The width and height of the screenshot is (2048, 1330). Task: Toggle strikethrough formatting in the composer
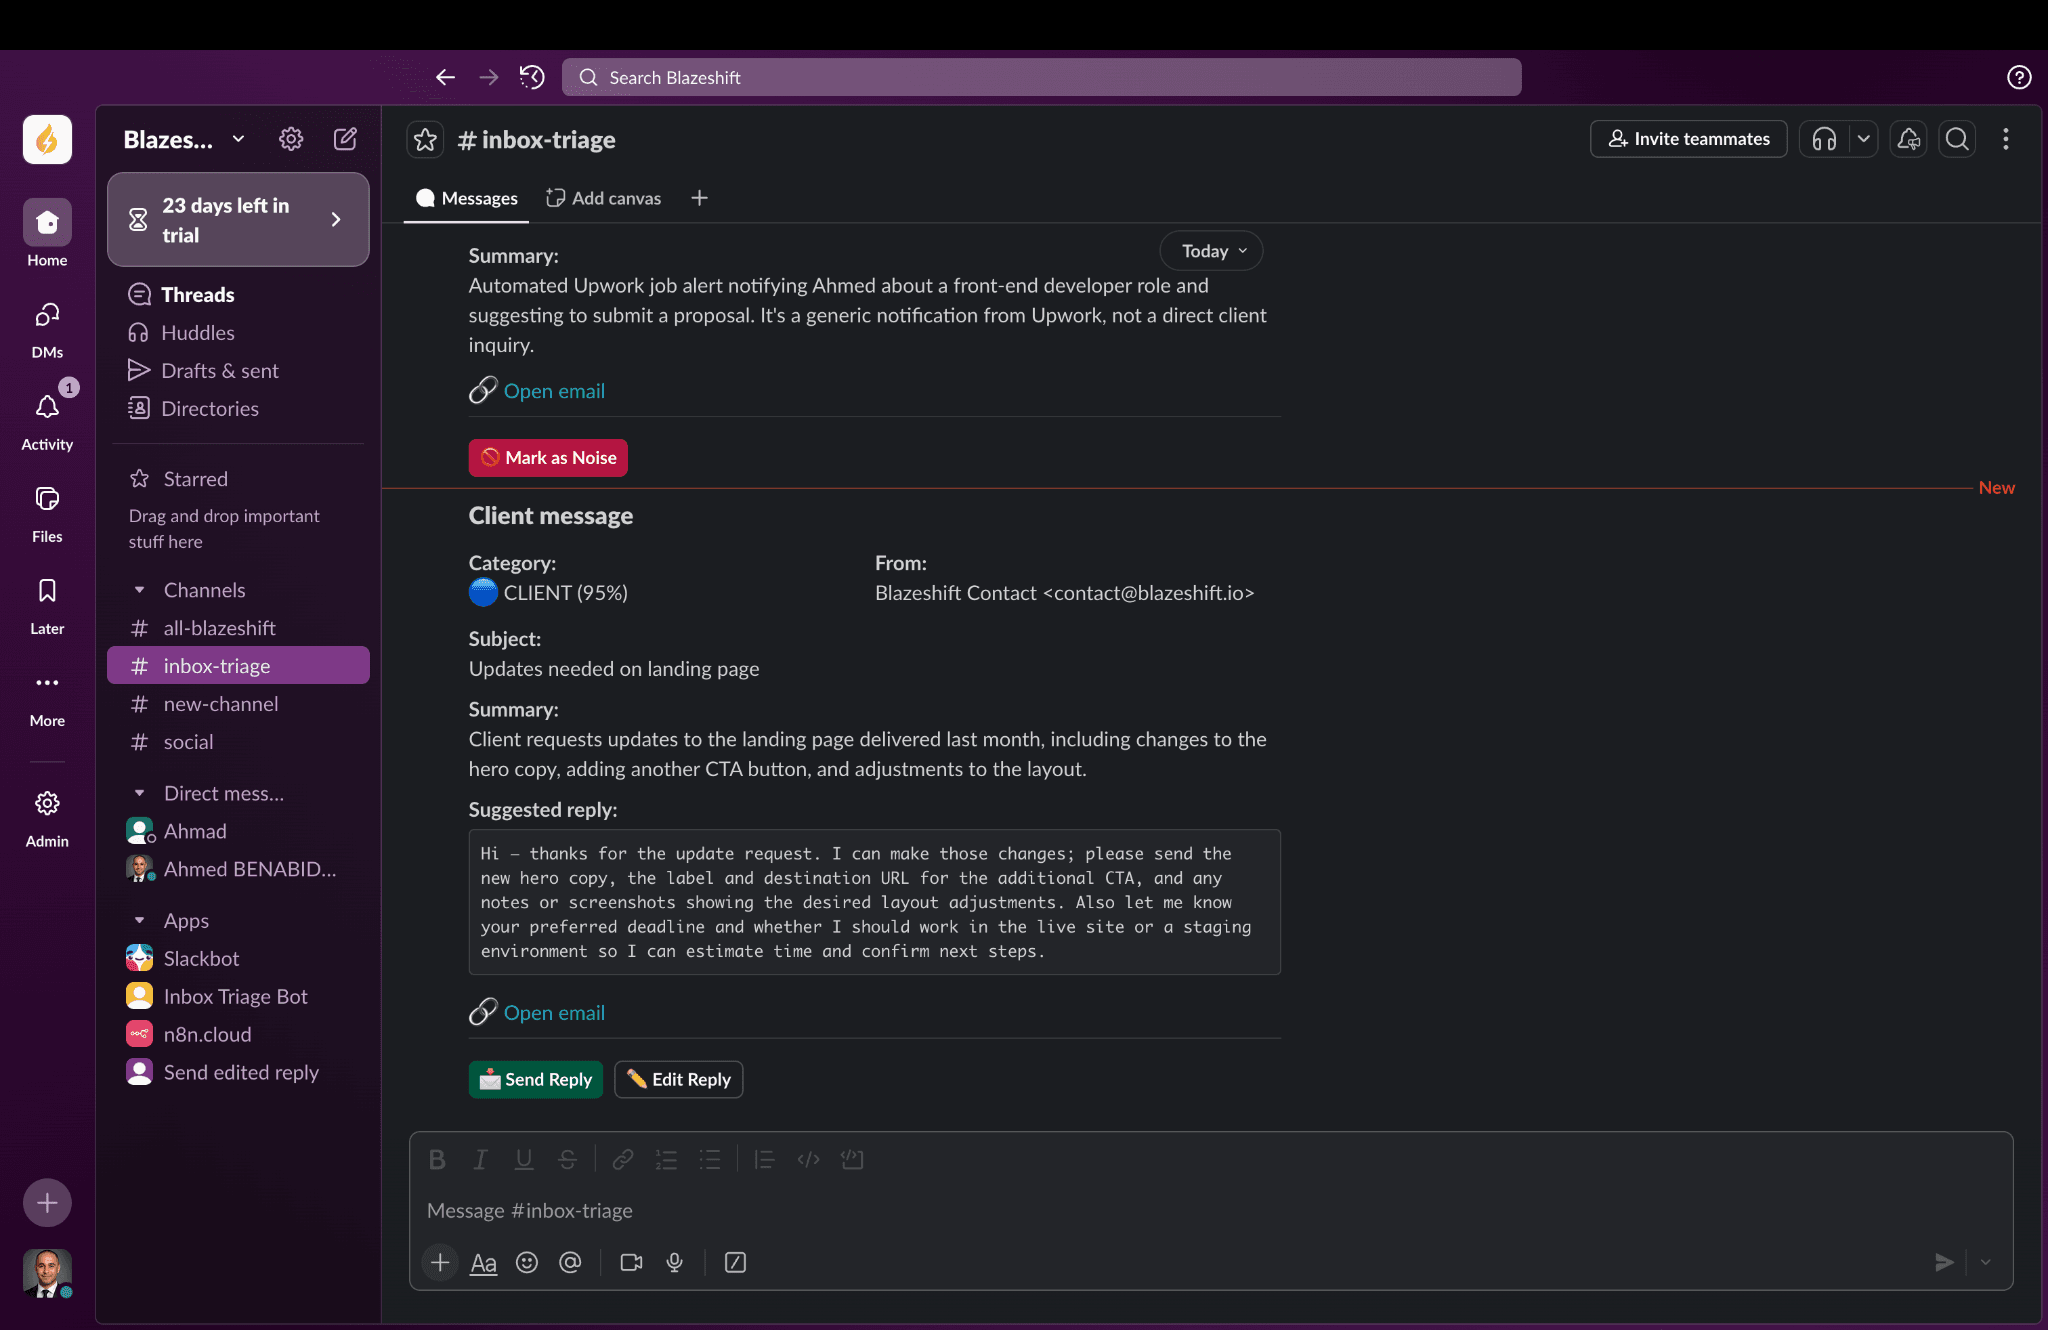[x=567, y=1159]
